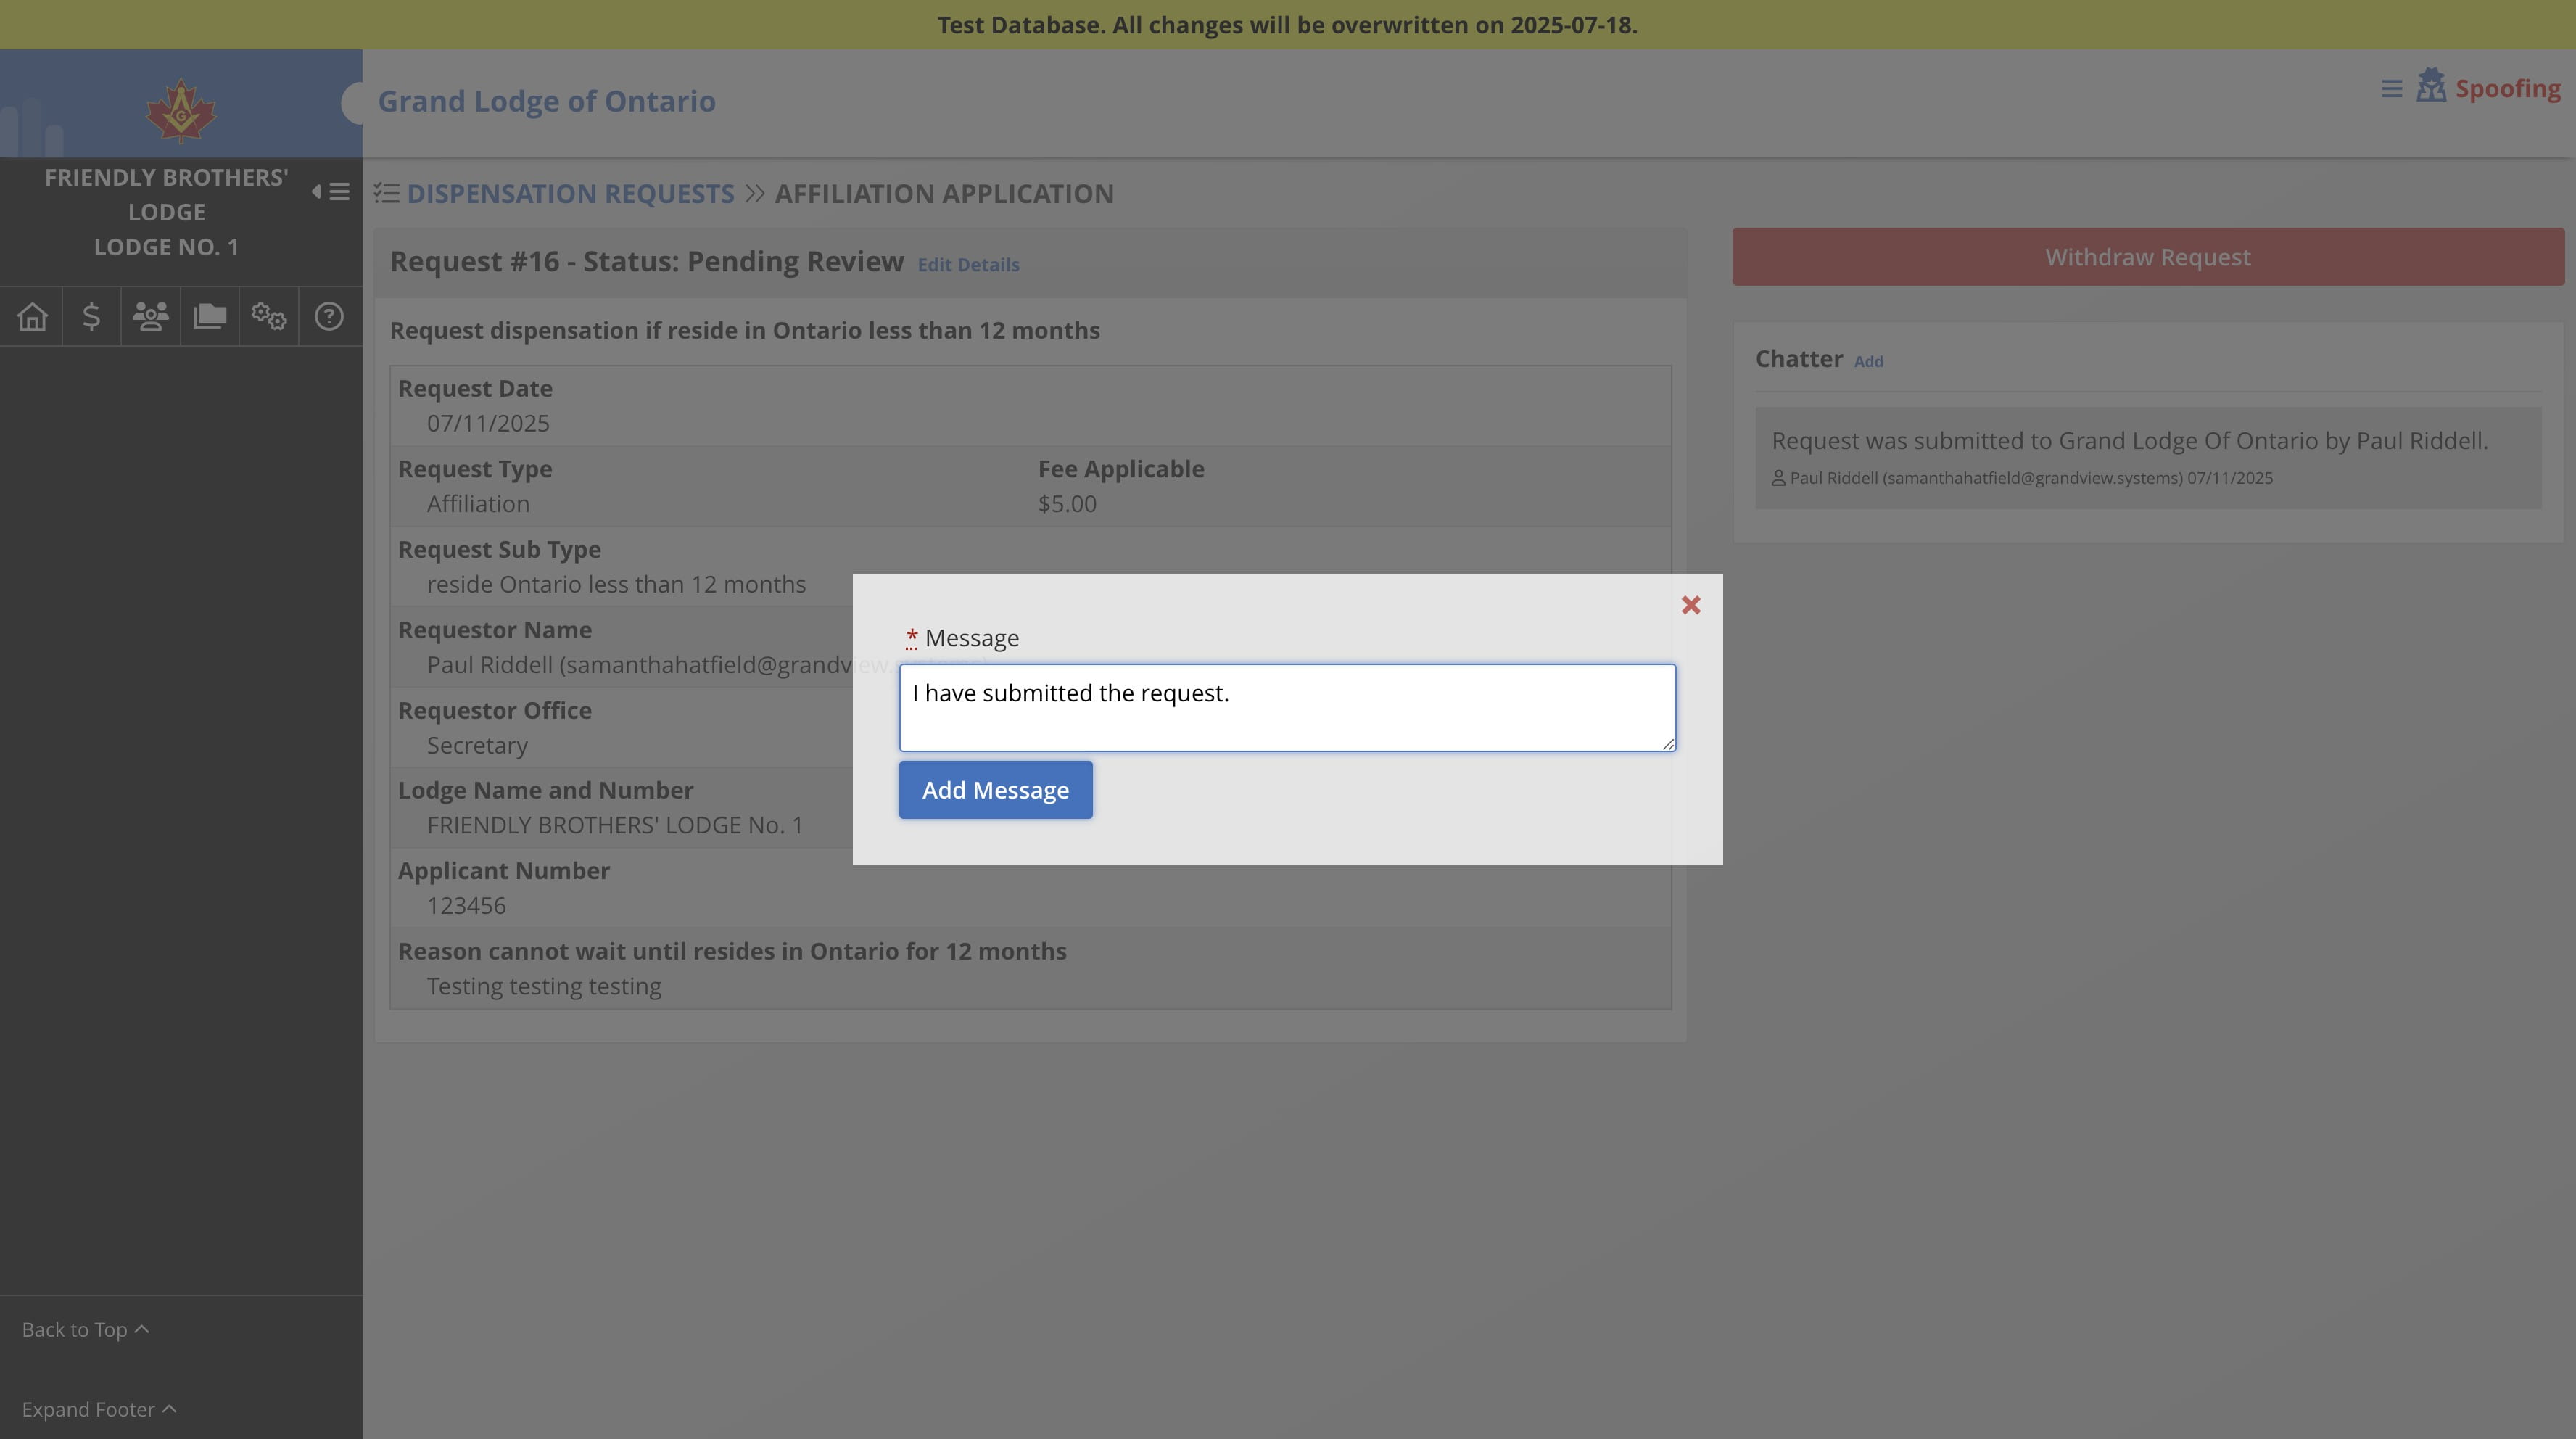Click Expand Footer in sidebar
The width and height of the screenshot is (2576, 1439).
click(99, 1410)
